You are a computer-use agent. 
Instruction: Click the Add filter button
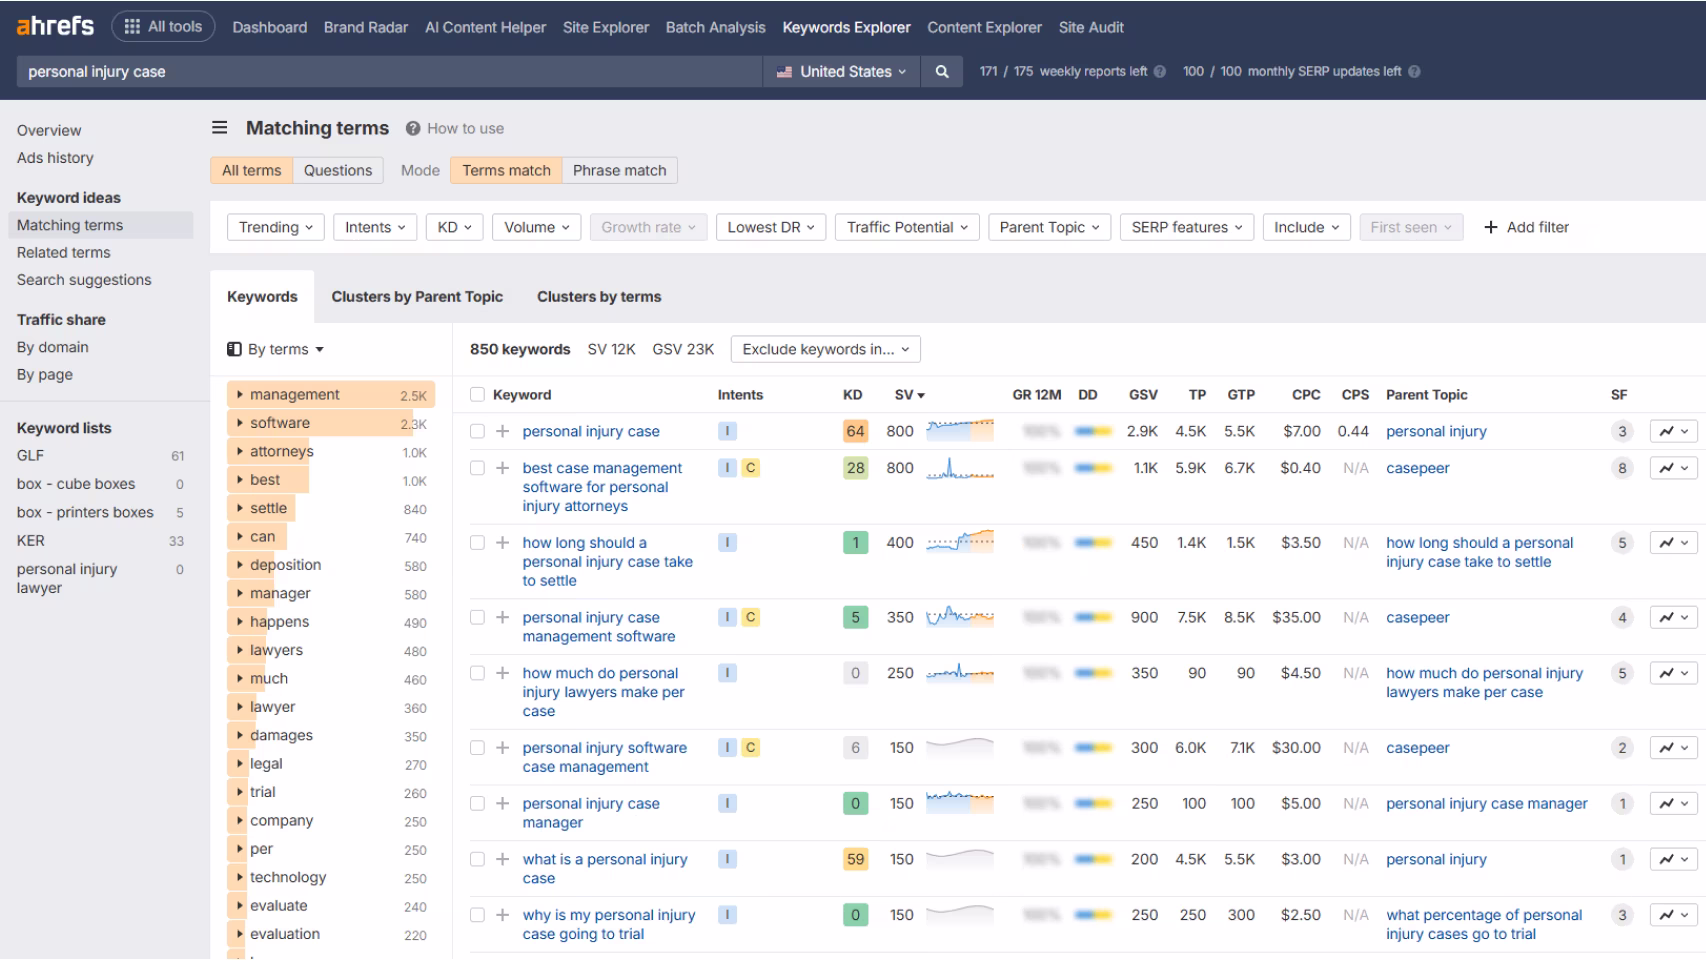pos(1526,227)
